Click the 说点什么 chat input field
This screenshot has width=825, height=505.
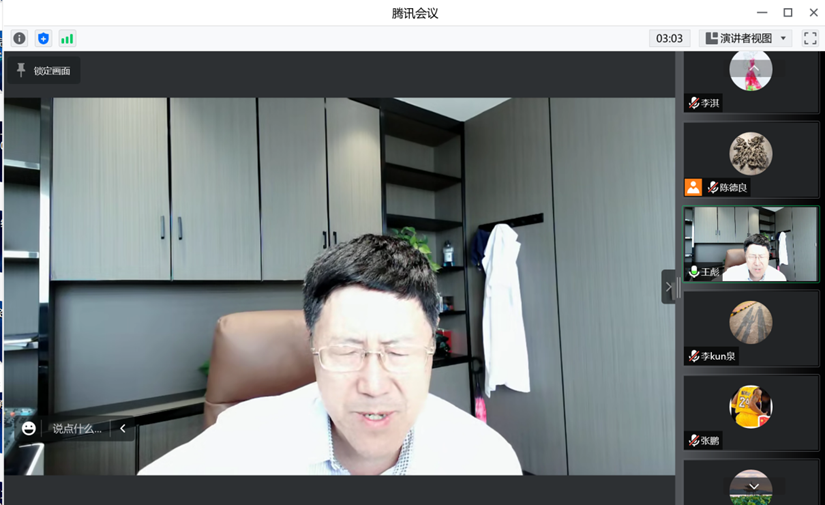(77, 428)
